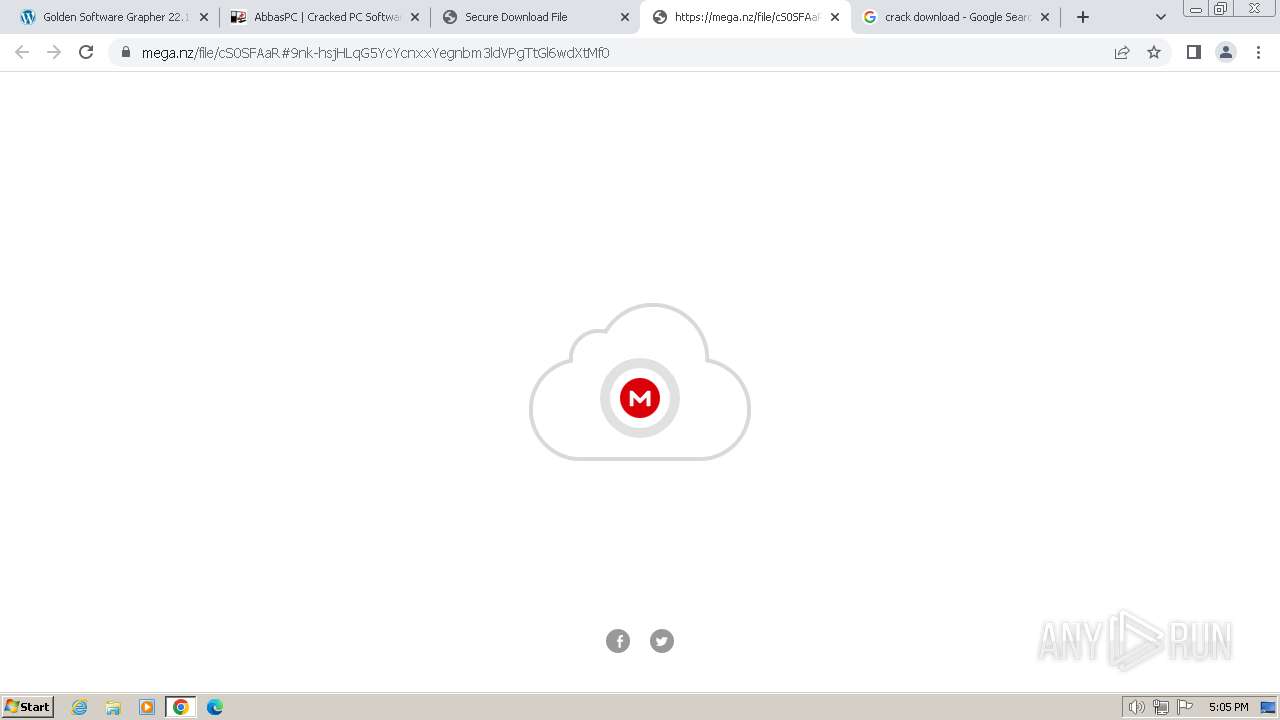1280x720 pixels.
Task: Toggle the Chrome side panel
Action: (x=1194, y=52)
